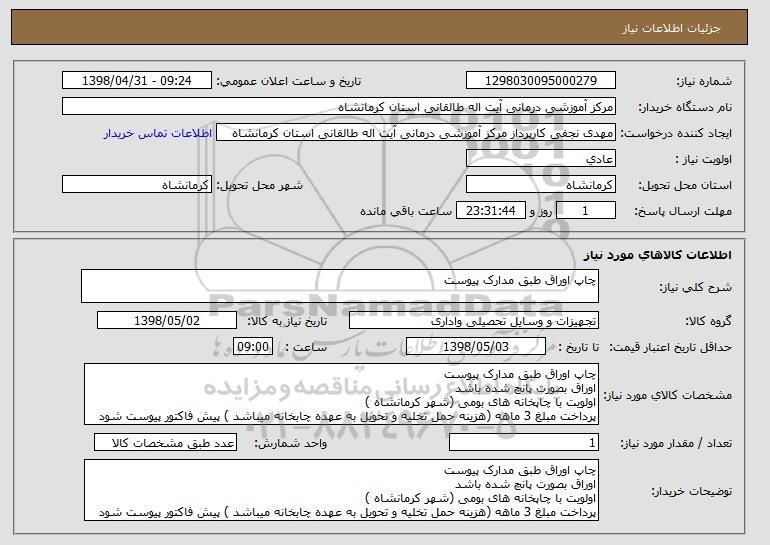This screenshot has height=545, width=770.
Task: Click the تعداد / مقدار مورد نیاز field
Action: pyautogui.click(x=524, y=443)
